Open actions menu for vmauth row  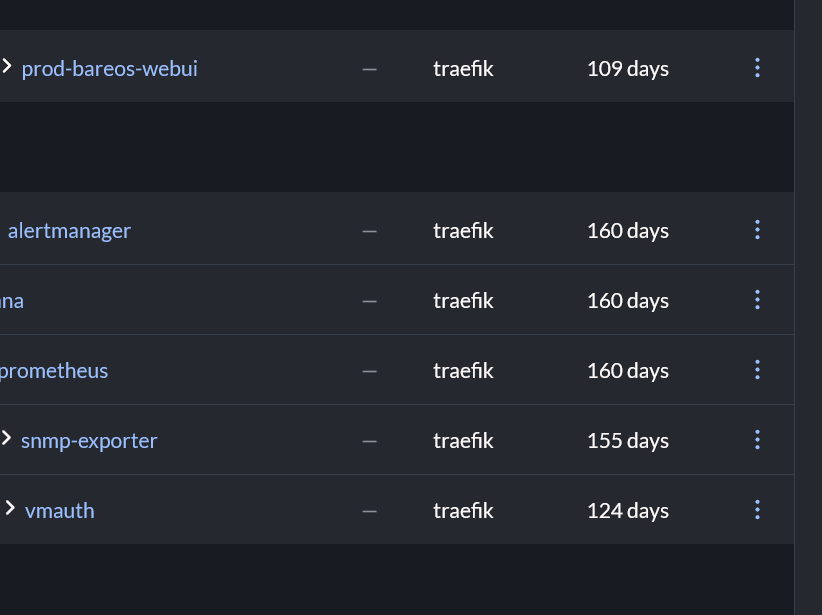pos(757,510)
